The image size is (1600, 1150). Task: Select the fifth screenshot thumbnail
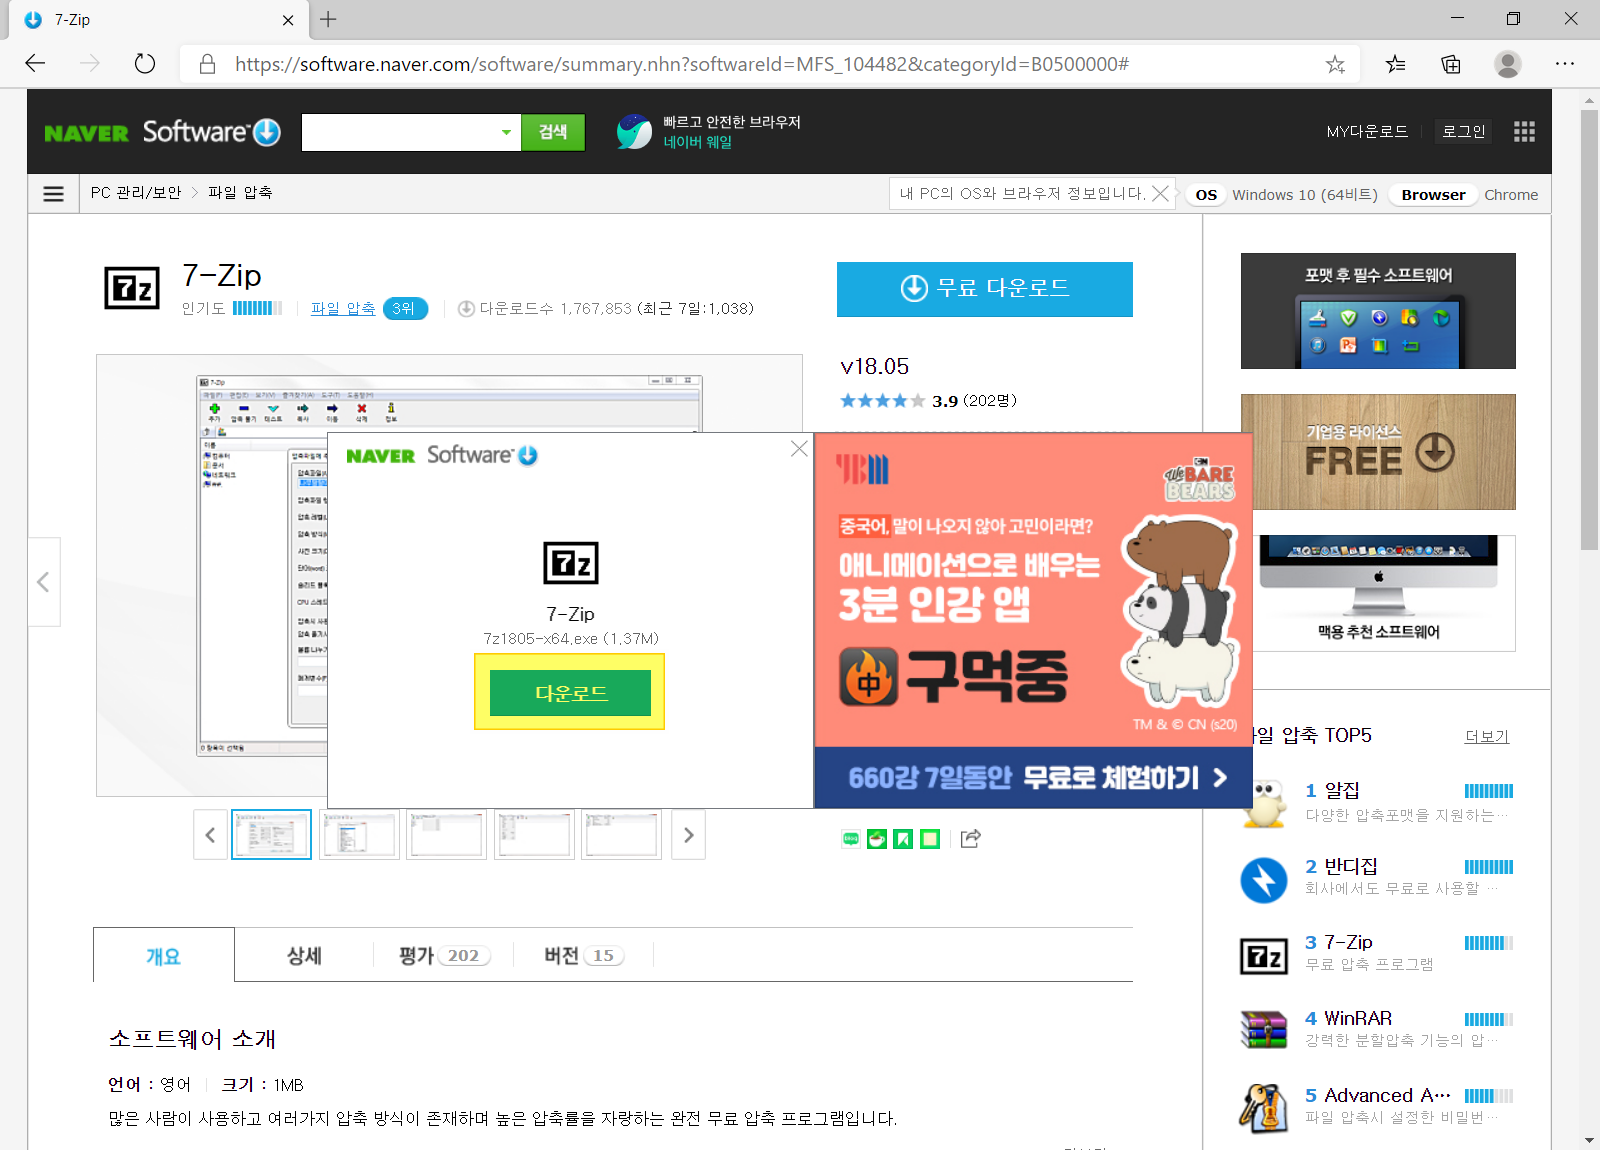click(622, 835)
